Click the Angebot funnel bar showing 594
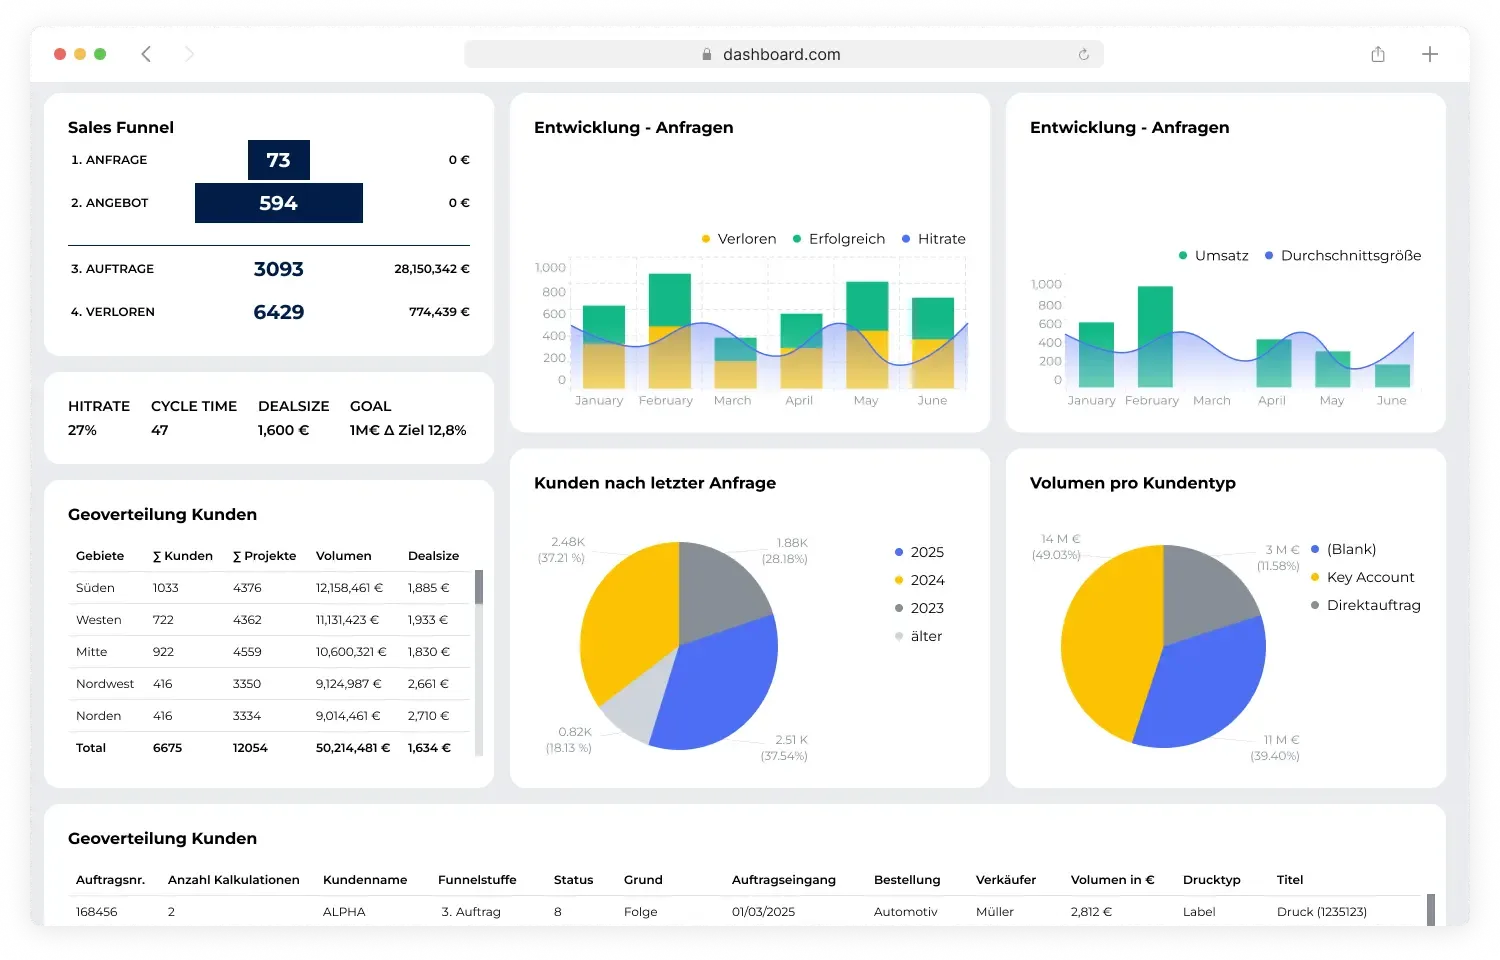This screenshot has height=960, width=1500. click(279, 203)
